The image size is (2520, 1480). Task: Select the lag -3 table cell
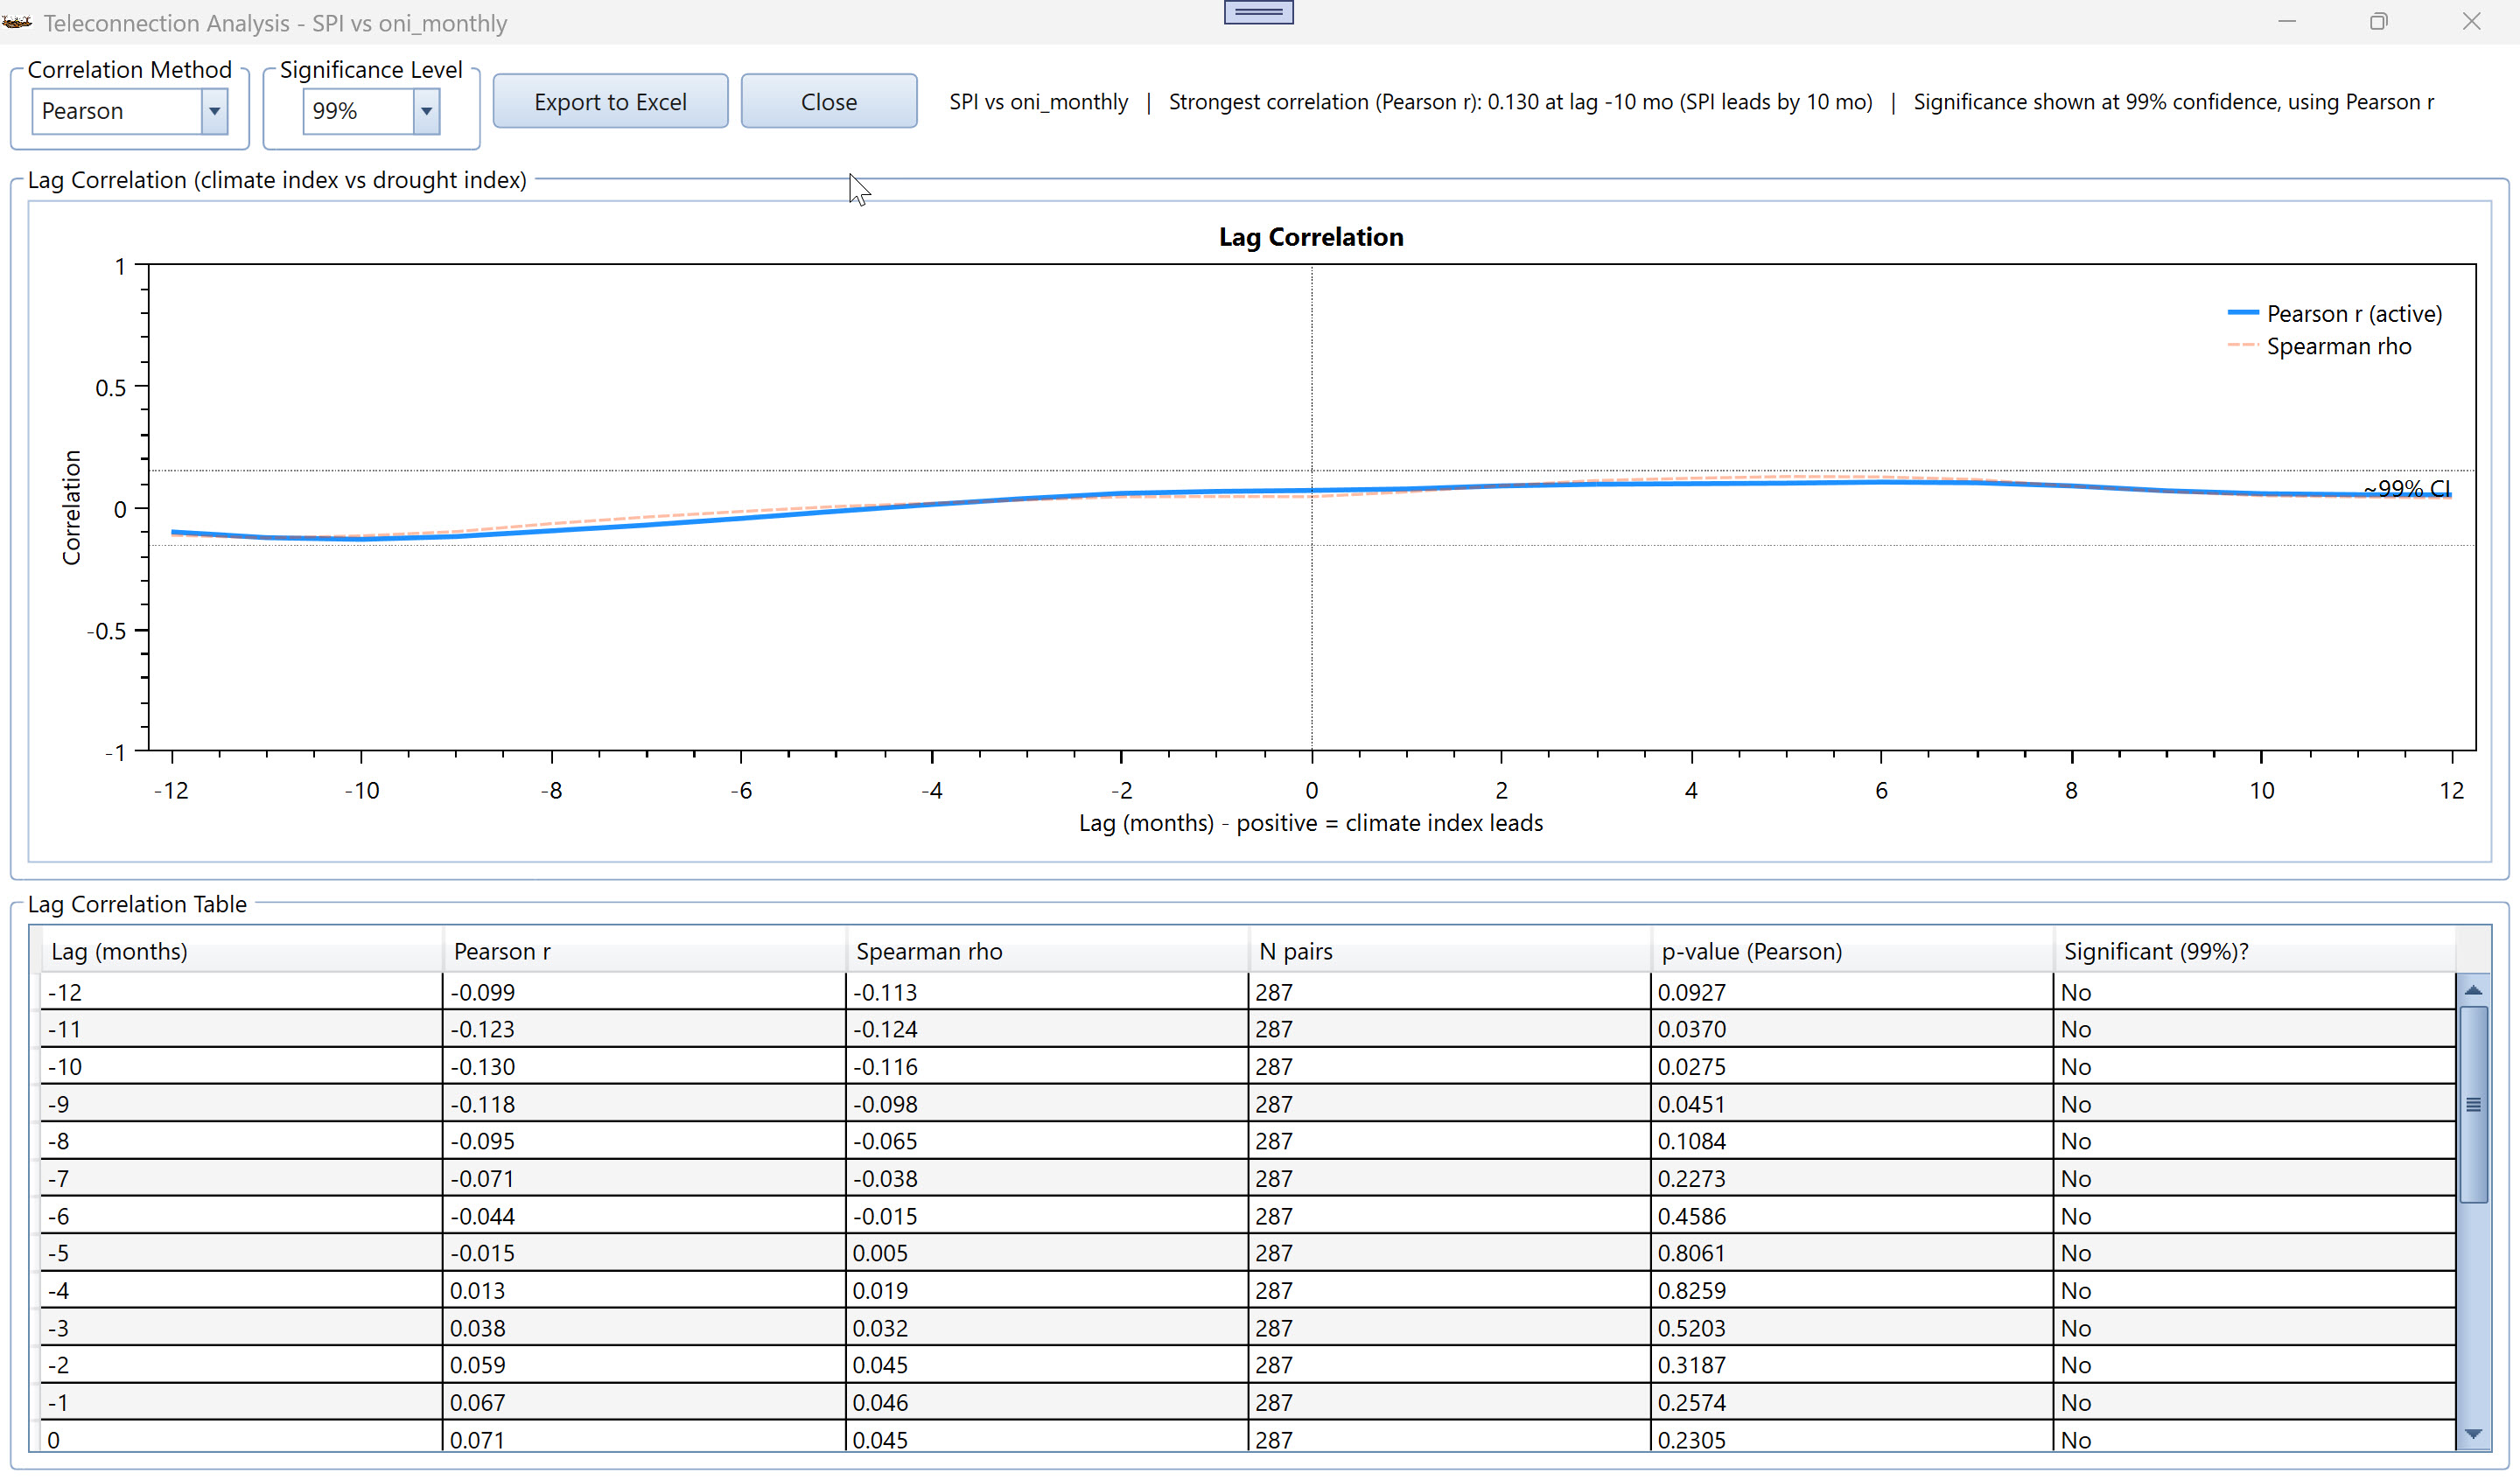point(241,1327)
